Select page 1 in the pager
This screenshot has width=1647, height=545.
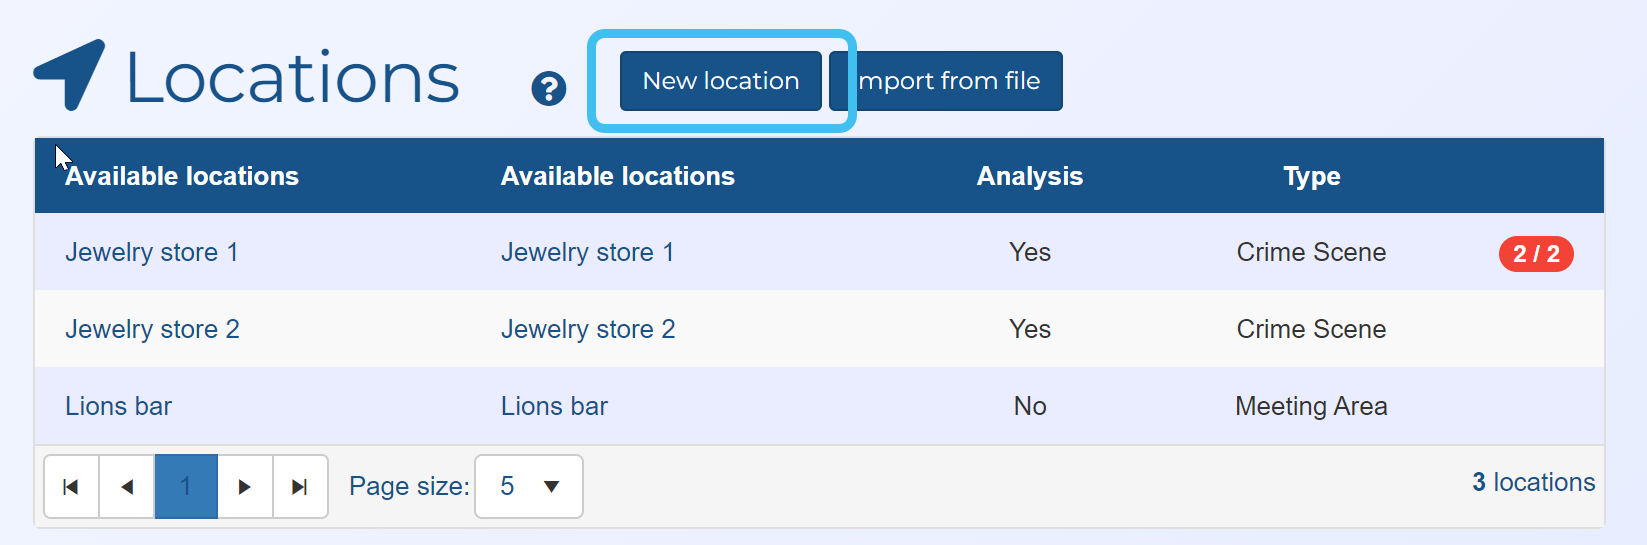186,487
